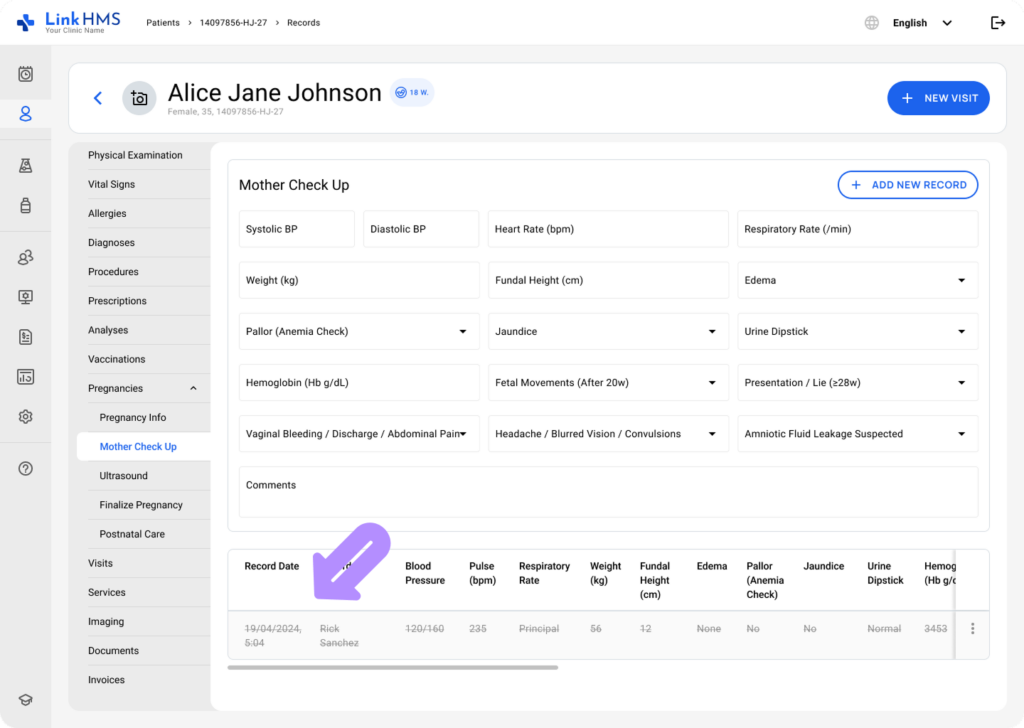Open the laboratory flask icon in sidebar
Screen dimensions: 1024x728
coord(25,165)
